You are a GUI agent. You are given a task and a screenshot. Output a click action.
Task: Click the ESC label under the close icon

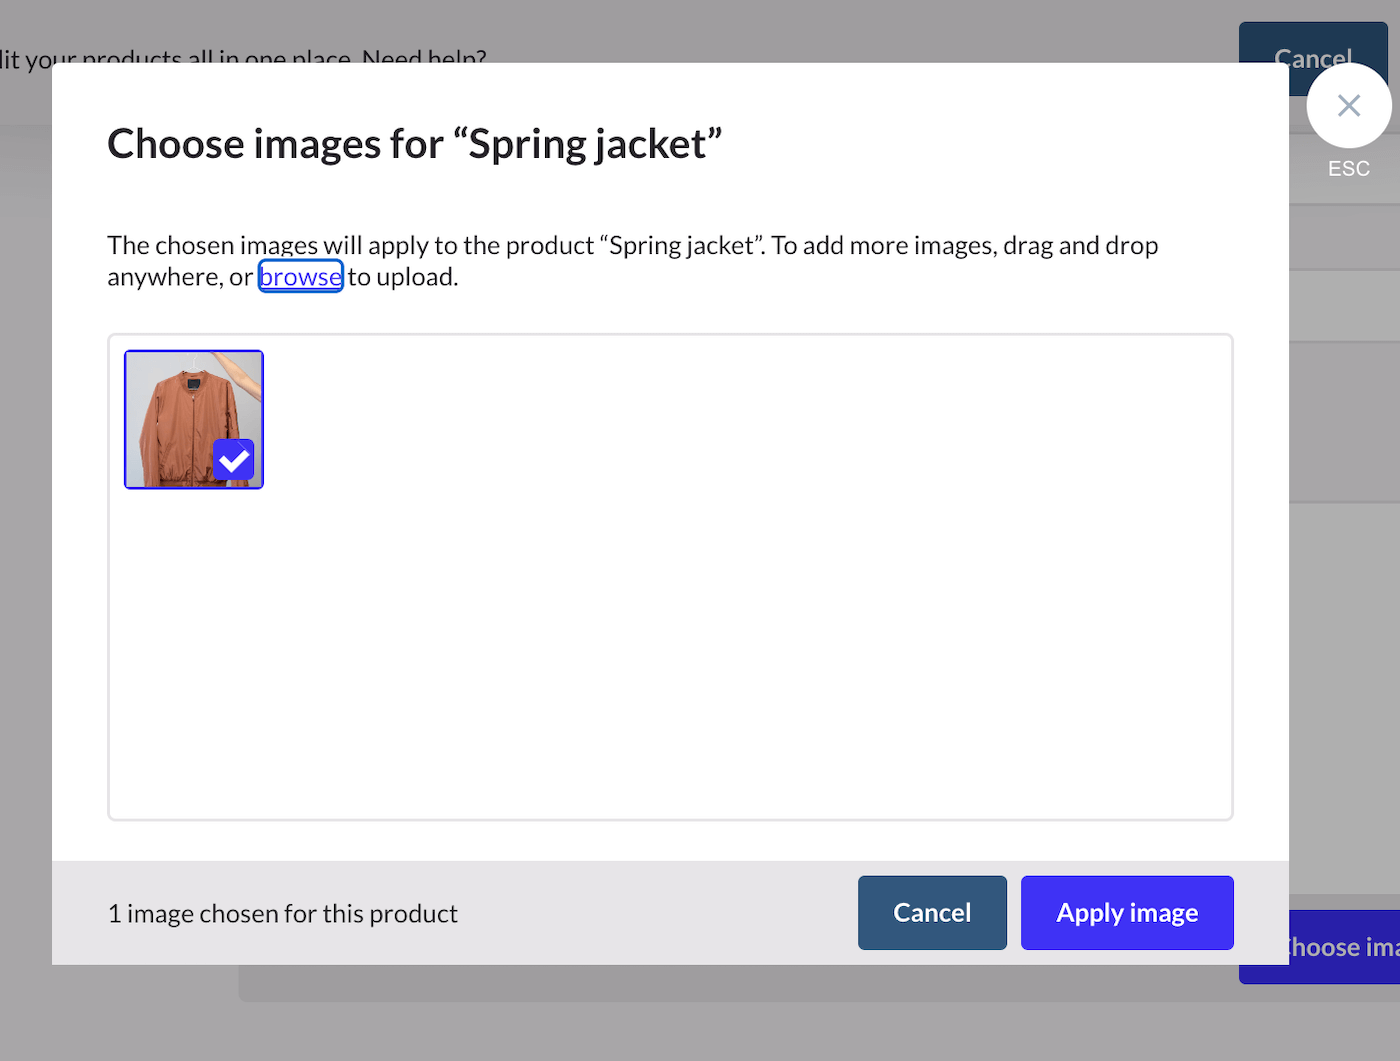tap(1348, 169)
